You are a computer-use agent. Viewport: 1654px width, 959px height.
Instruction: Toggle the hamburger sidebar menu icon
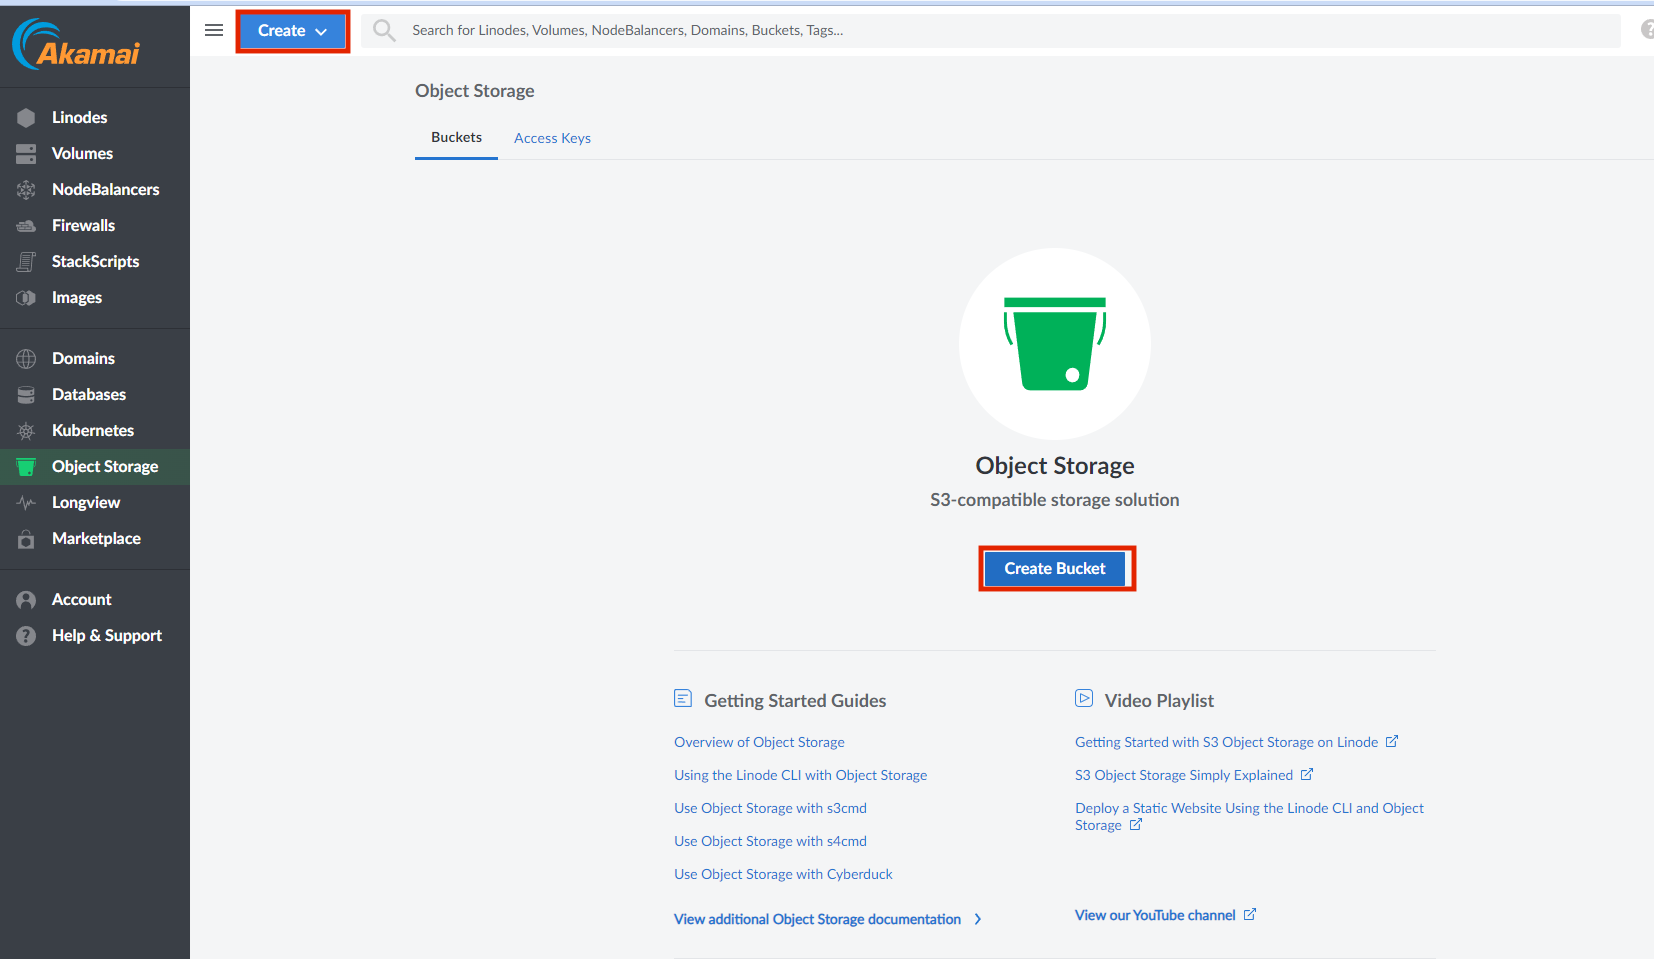click(x=214, y=30)
